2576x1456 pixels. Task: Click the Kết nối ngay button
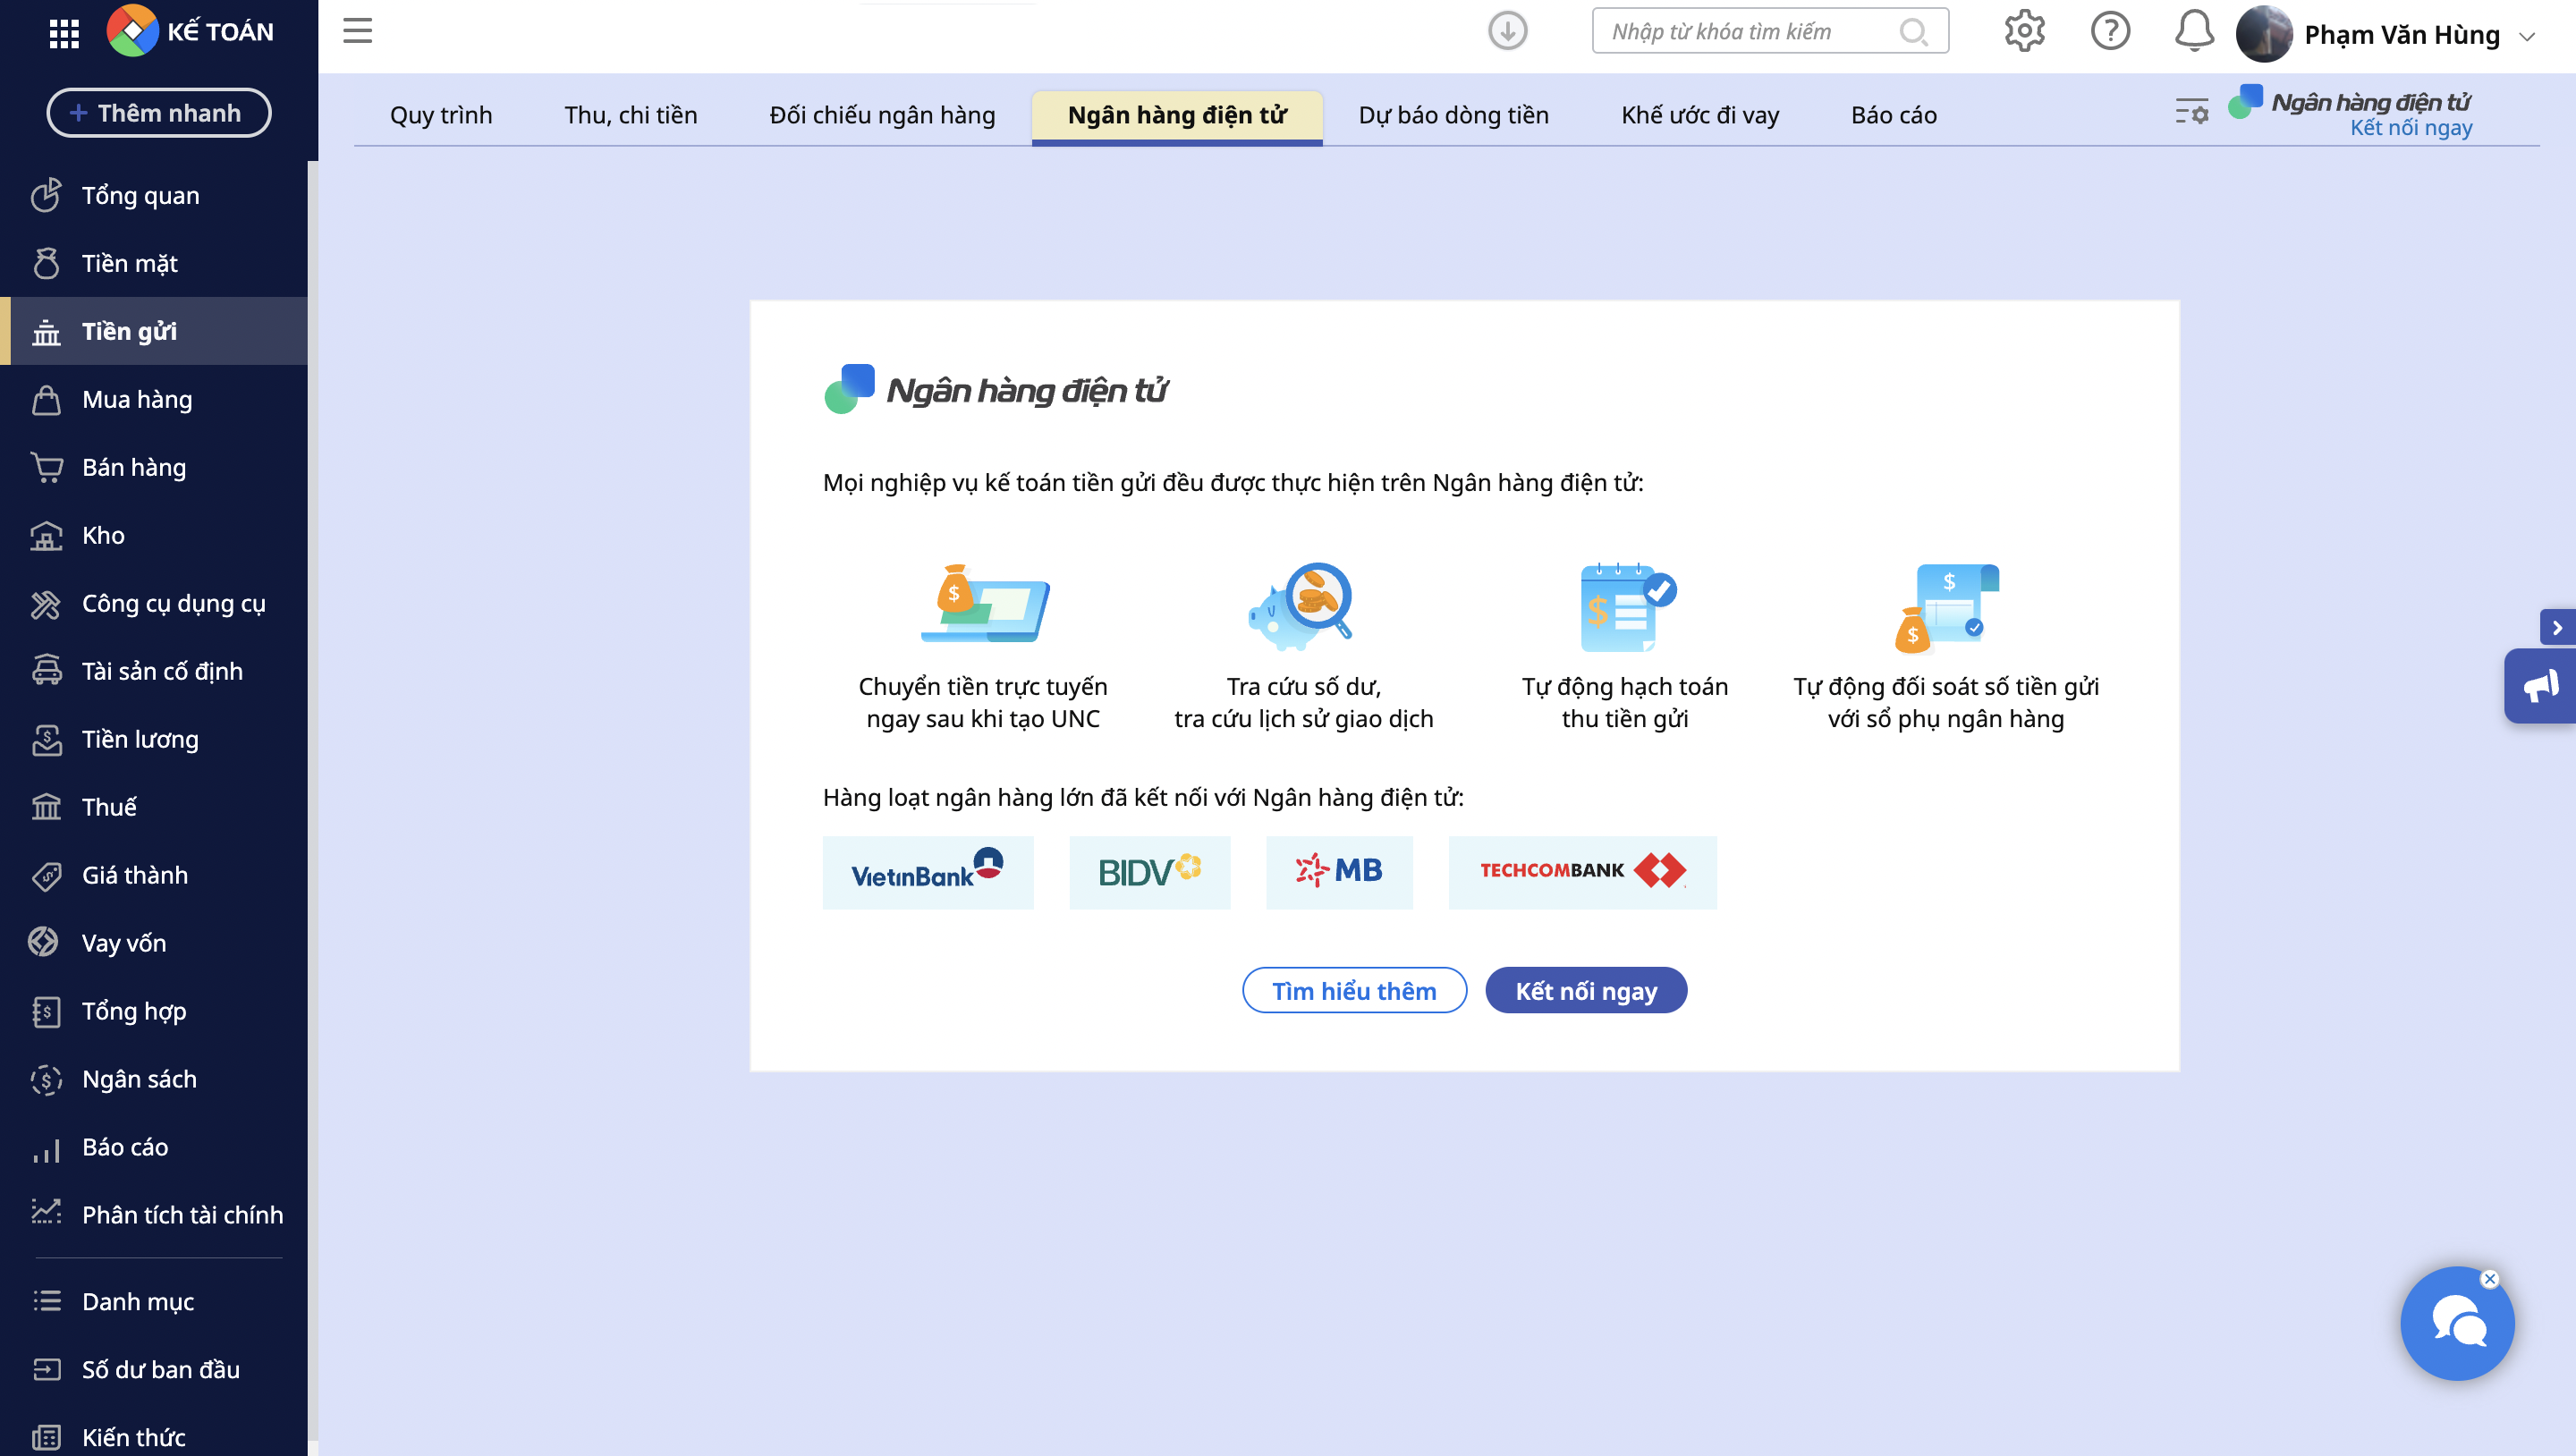pyautogui.click(x=1586, y=990)
